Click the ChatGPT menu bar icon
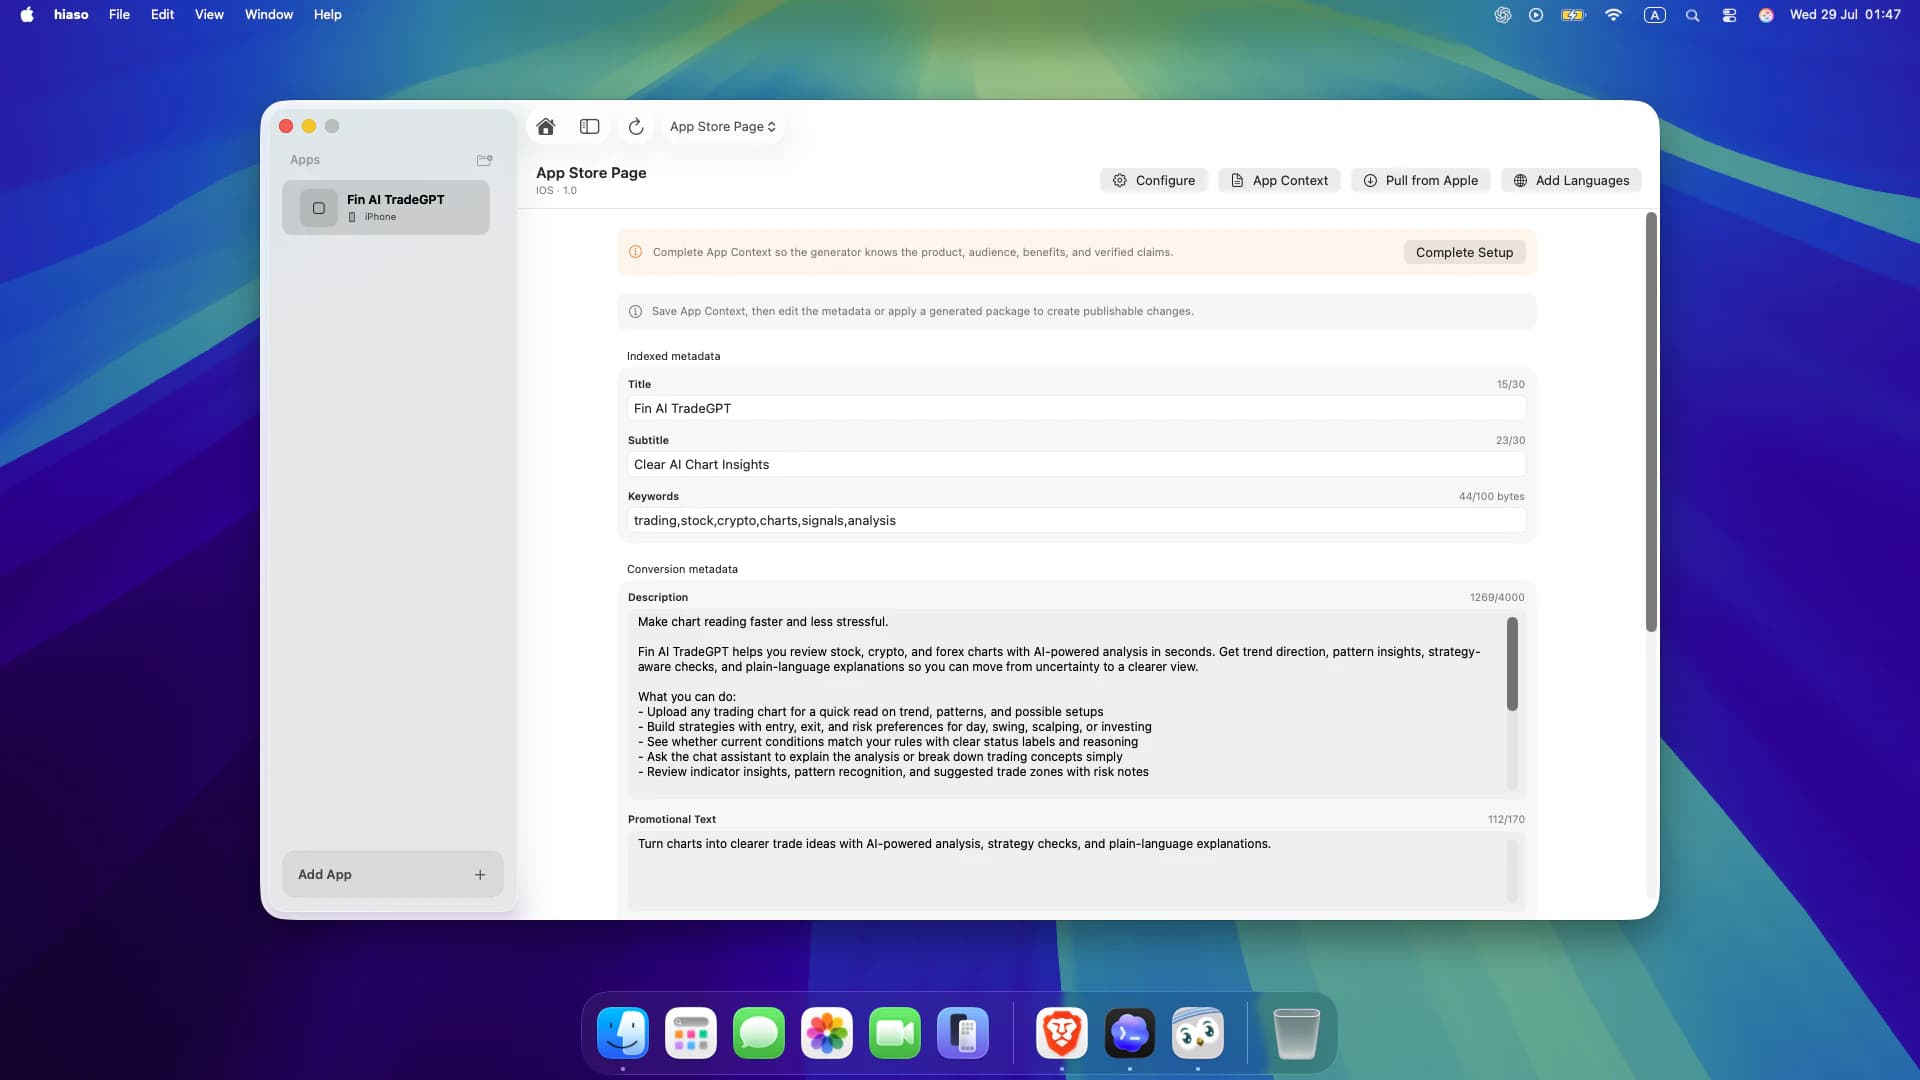 [x=1502, y=15]
